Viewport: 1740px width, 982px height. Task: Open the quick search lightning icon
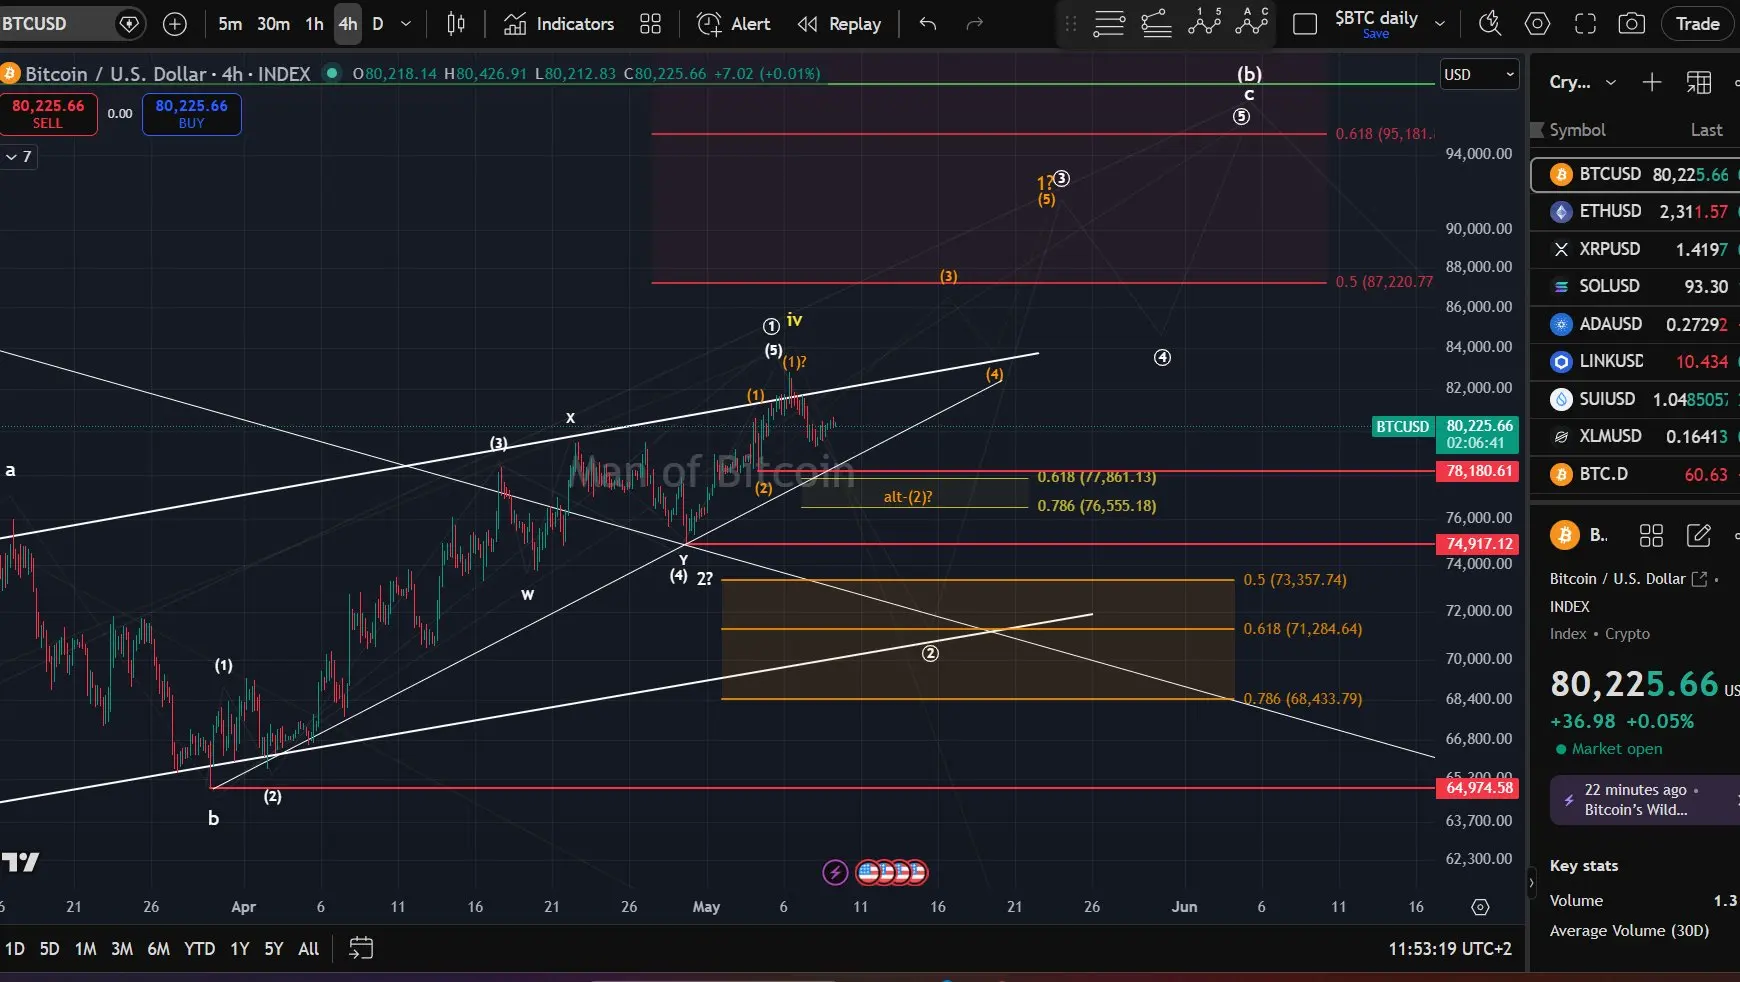pos(1490,24)
